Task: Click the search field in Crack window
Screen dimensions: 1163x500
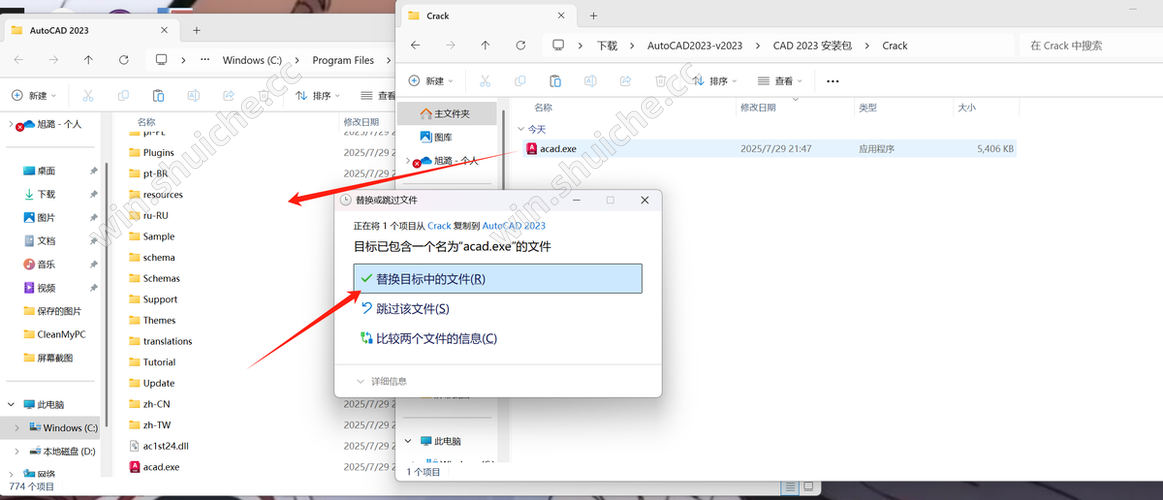Action: pyautogui.click(x=1090, y=45)
